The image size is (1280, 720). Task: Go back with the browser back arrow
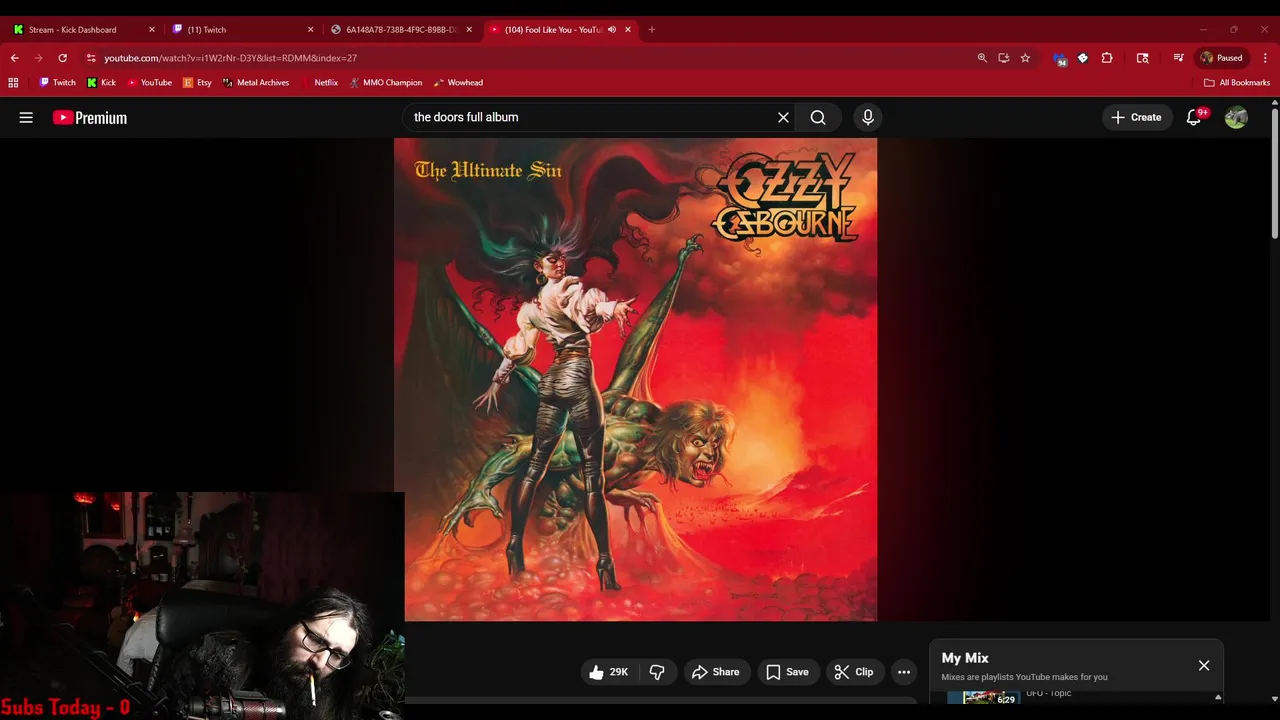tap(15, 58)
